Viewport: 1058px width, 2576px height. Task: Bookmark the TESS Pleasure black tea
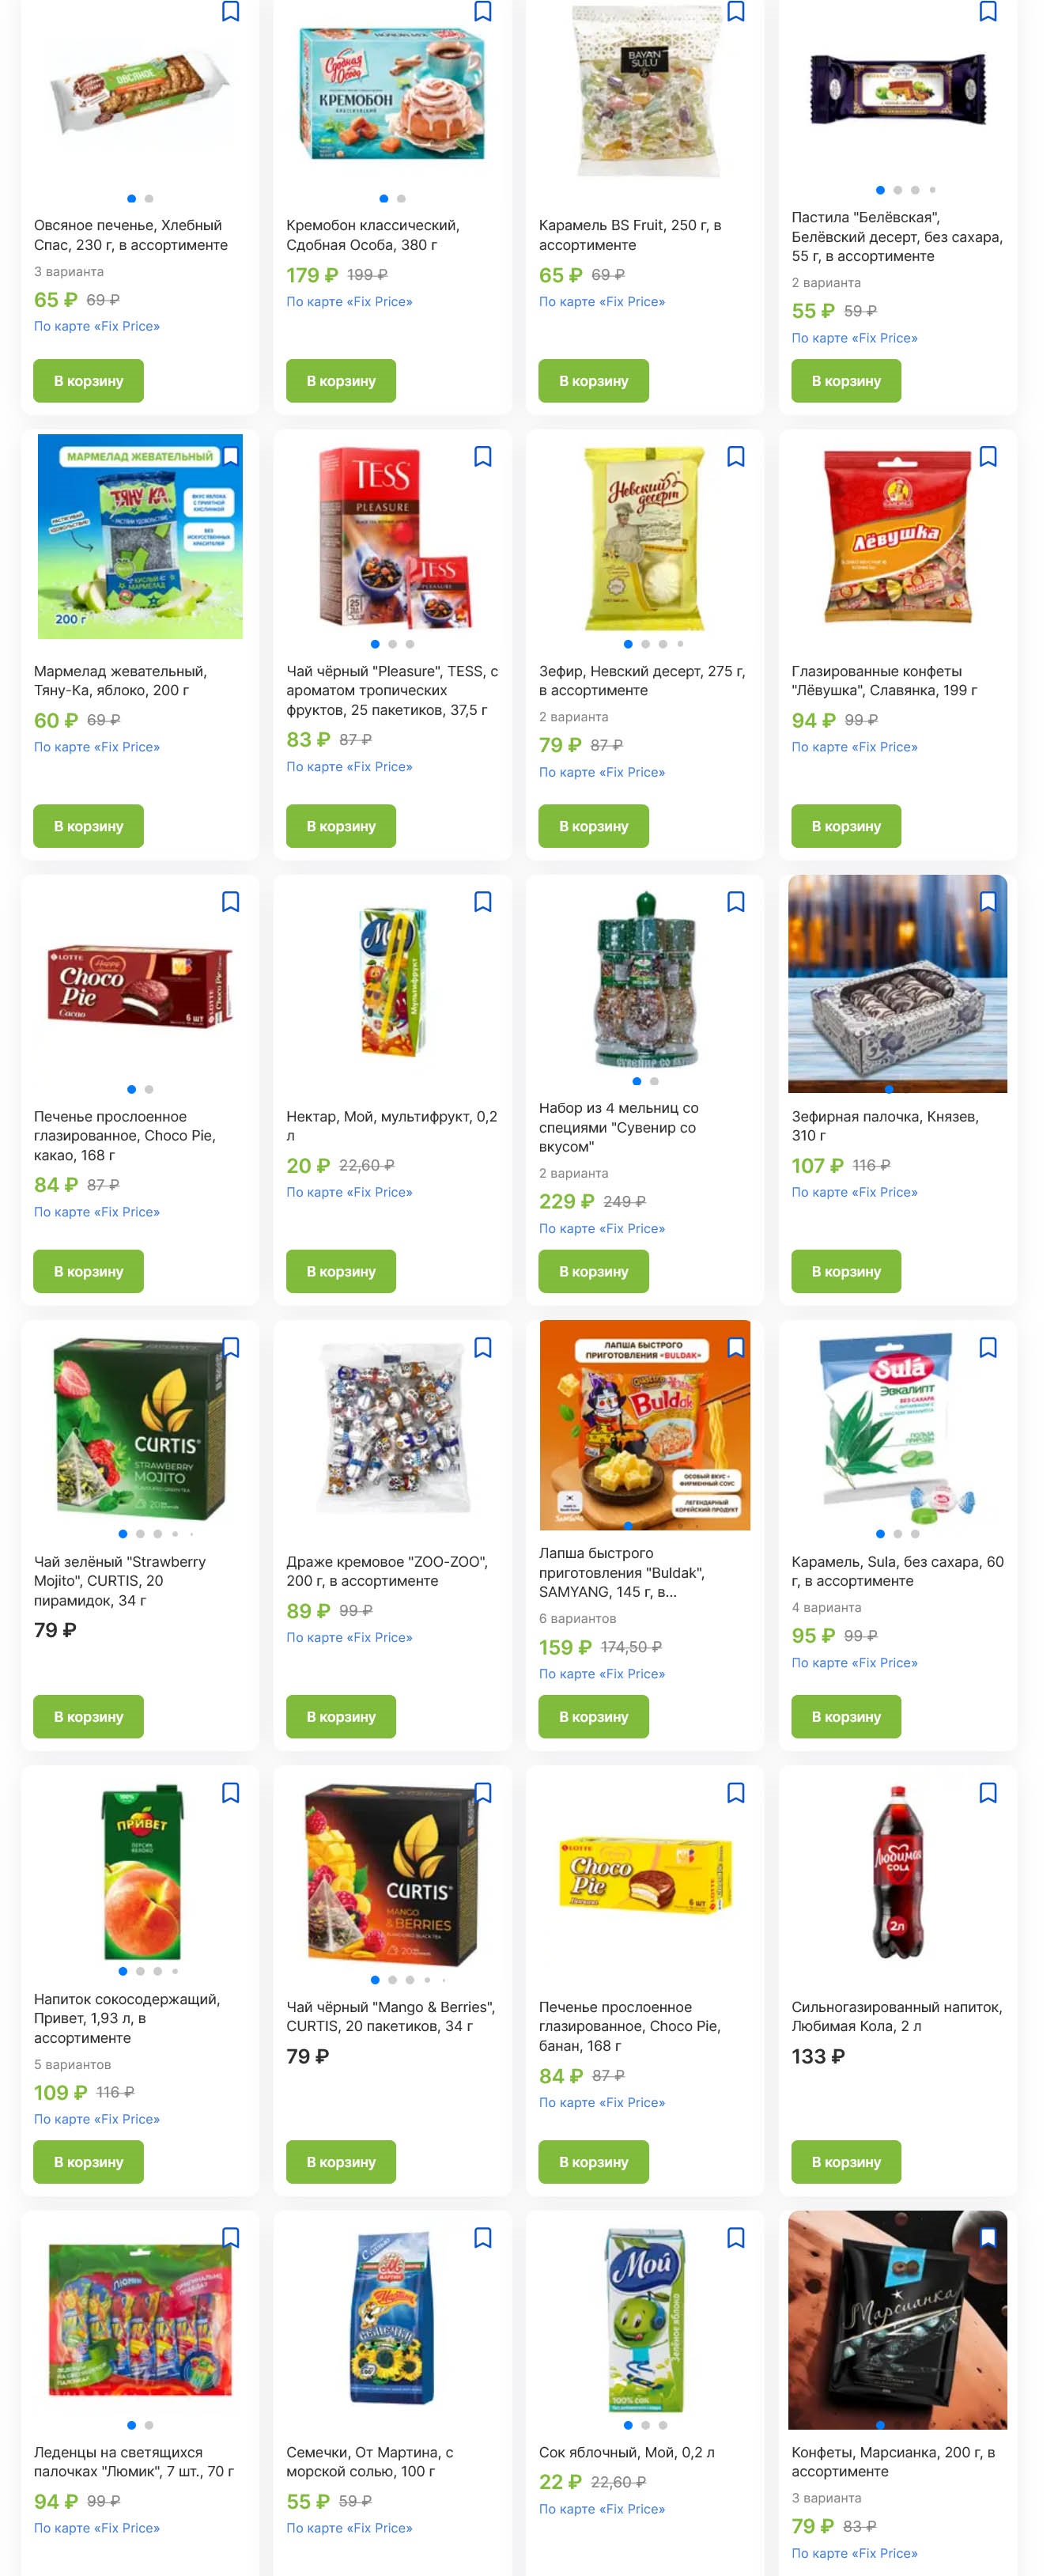tap(482, 457)
